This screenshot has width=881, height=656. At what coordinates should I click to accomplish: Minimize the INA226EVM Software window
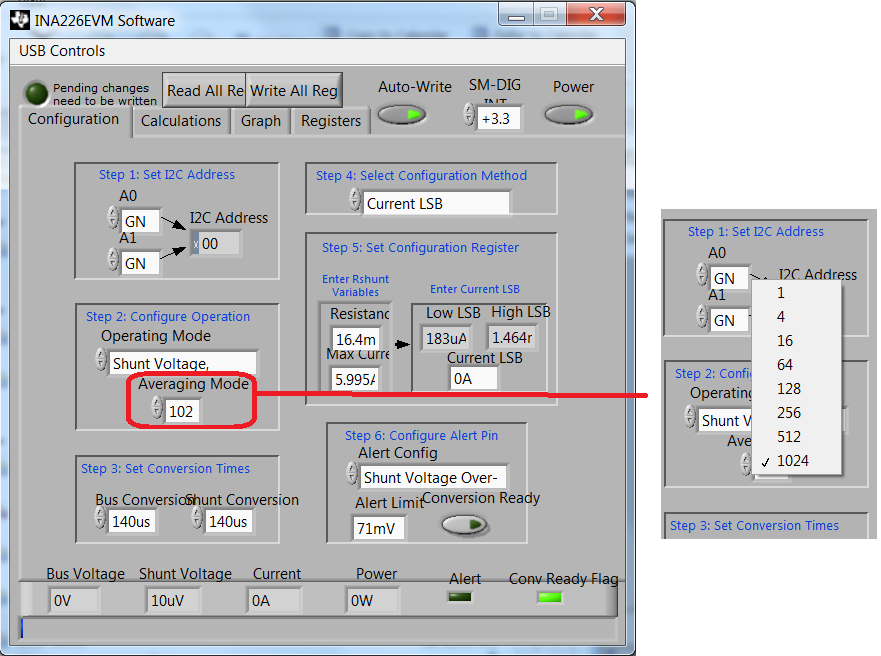coord(516,13)
